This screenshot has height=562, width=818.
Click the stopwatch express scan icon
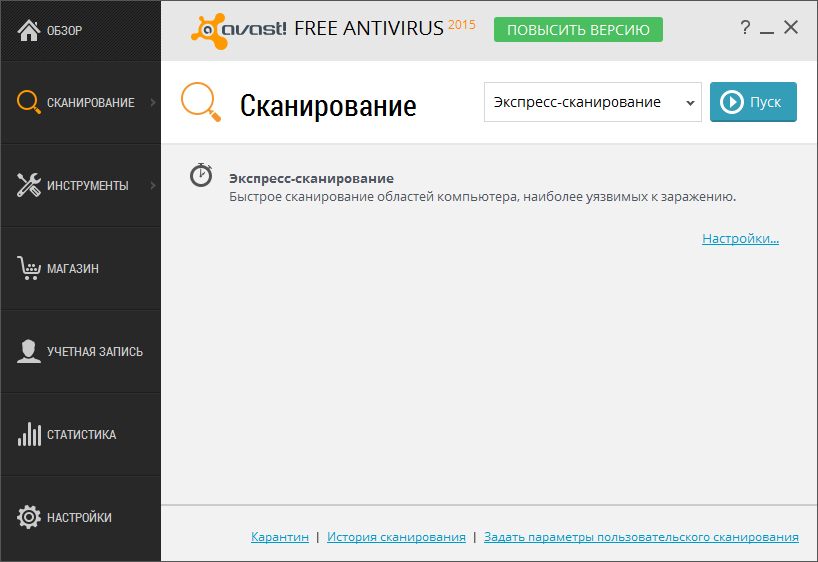201,175
